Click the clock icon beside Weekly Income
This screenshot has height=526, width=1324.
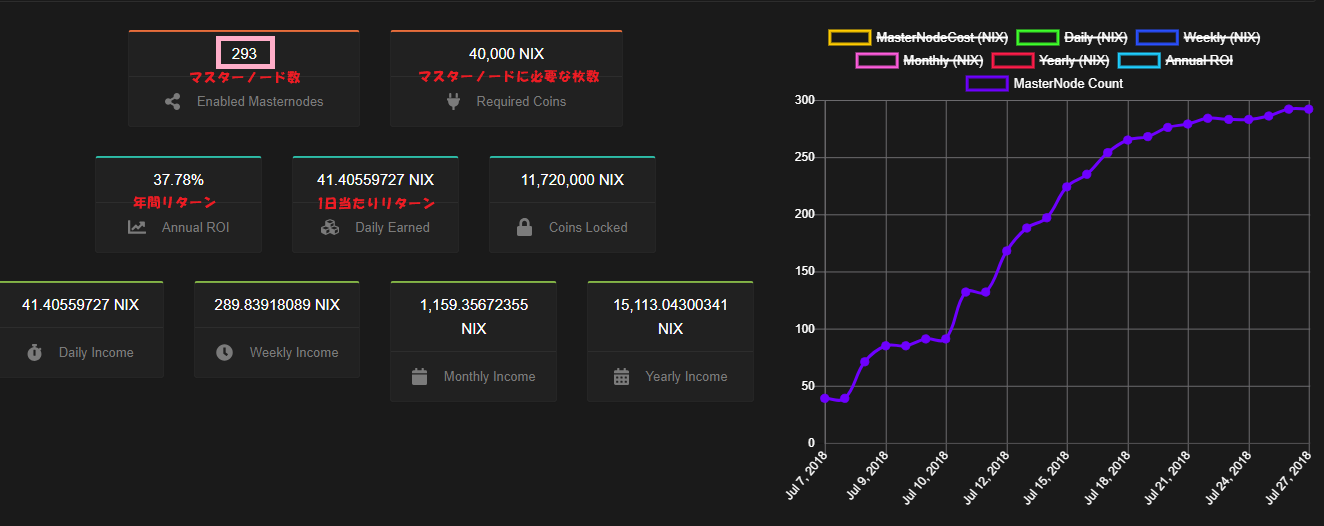(225, 352)
